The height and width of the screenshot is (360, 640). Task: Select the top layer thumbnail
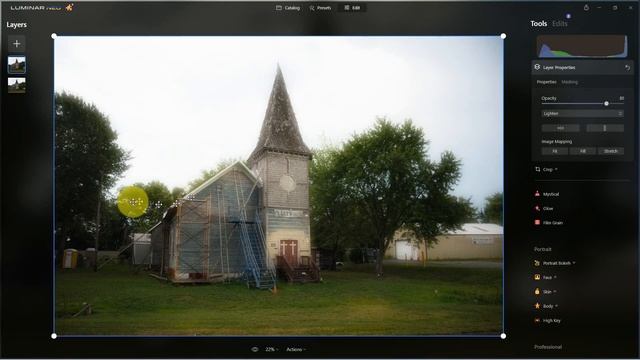17,65
